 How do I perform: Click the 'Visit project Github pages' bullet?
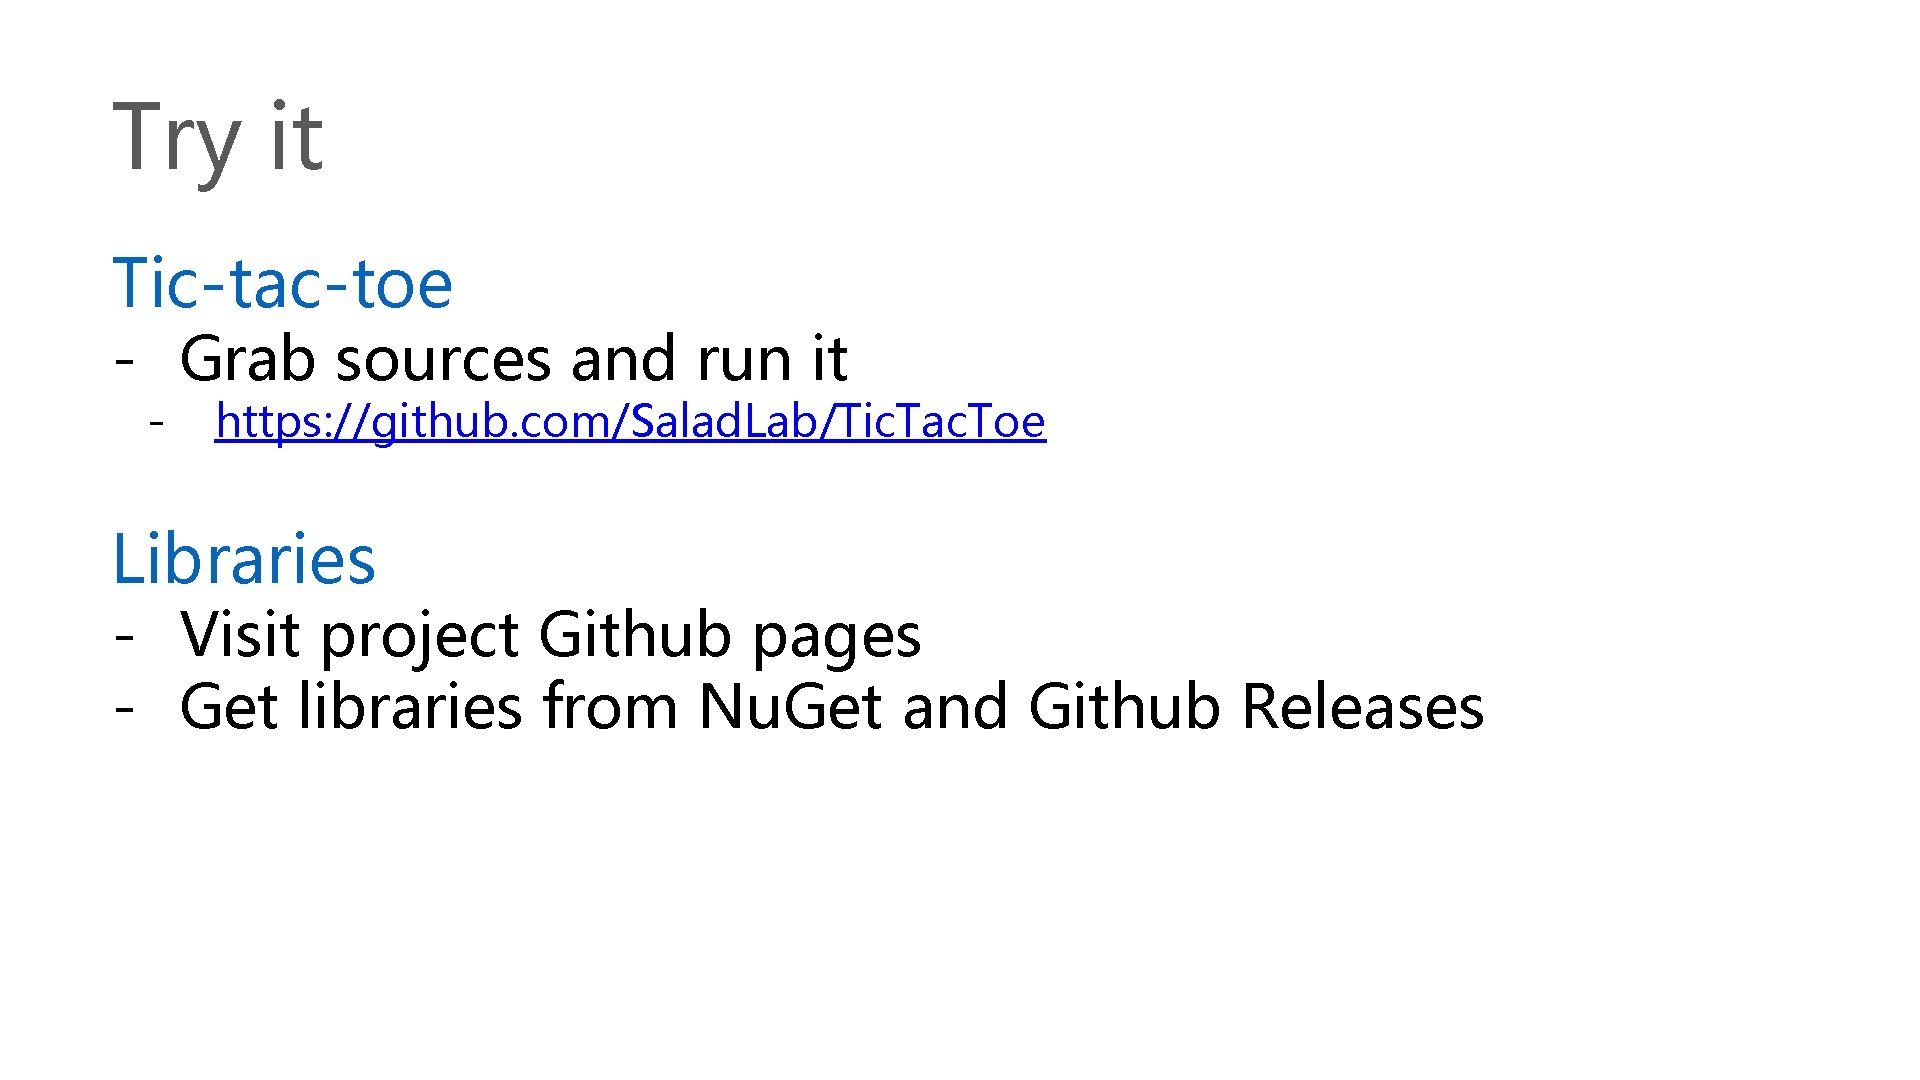tap(550, 635)
